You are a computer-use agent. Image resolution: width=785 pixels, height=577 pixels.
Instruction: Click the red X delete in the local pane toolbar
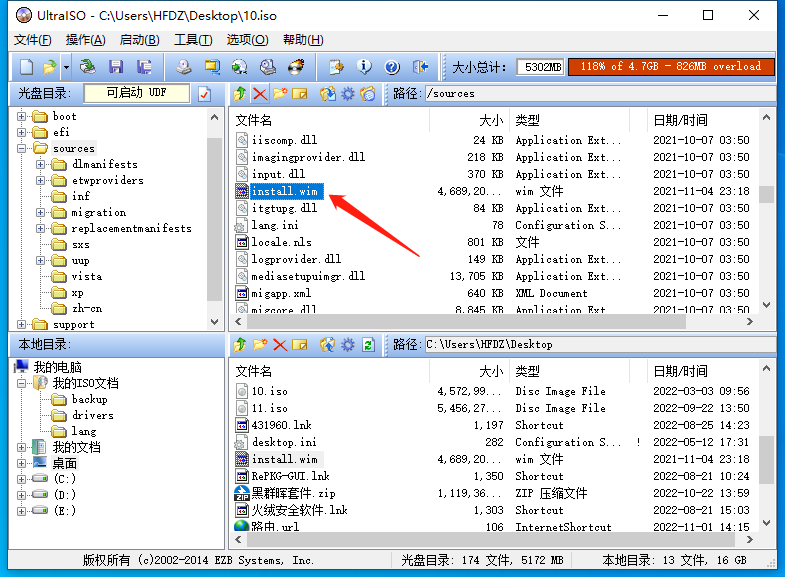coord(280,345)
